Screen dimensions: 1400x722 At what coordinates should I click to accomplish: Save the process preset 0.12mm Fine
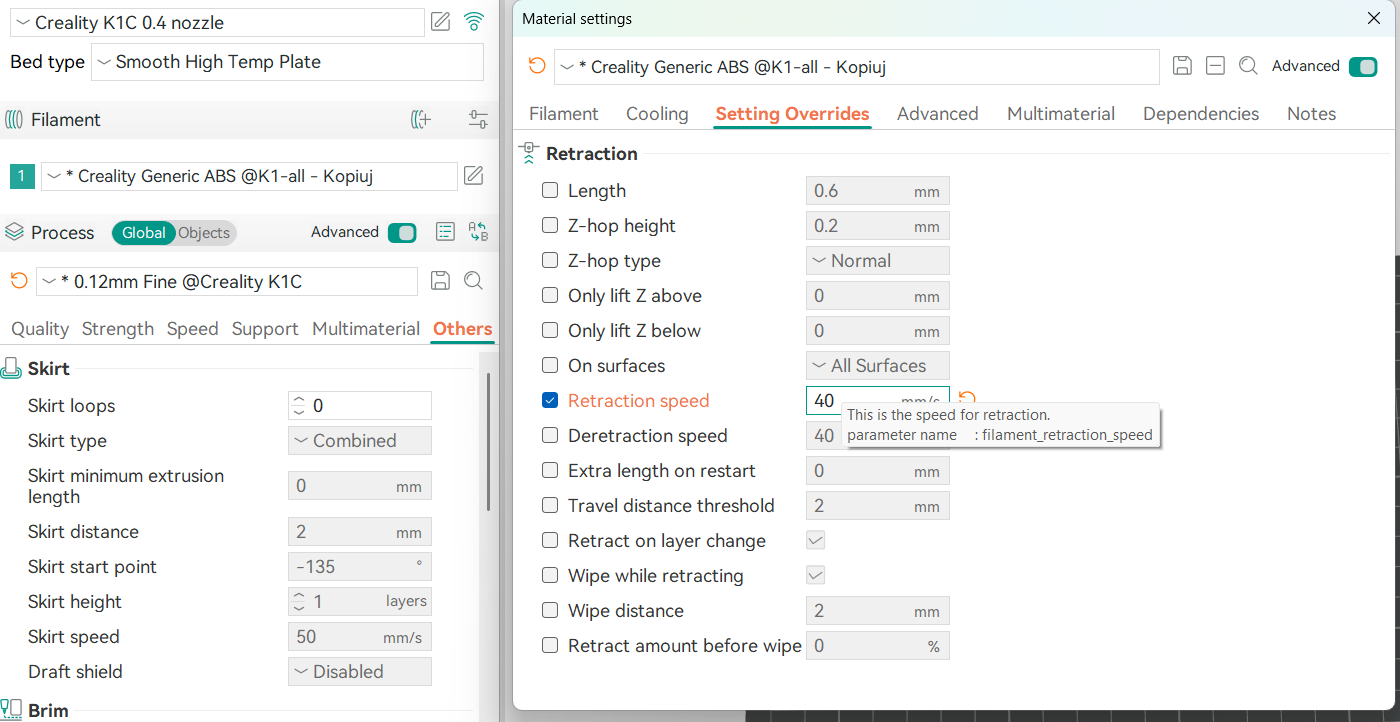(440, 281)
